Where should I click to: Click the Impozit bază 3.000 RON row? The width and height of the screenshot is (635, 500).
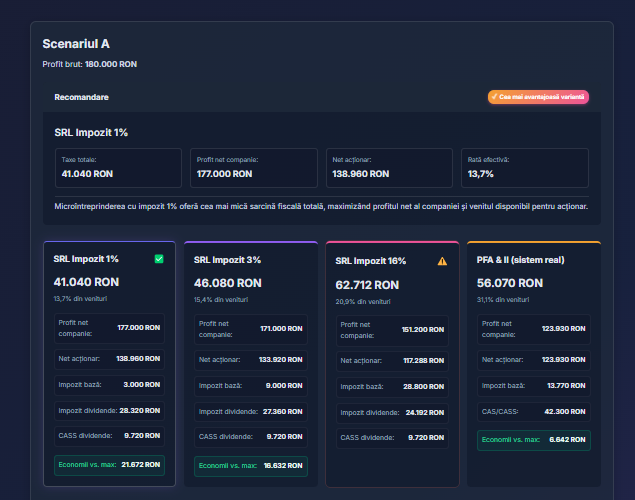pyautogui.click(x=109, y=384)
